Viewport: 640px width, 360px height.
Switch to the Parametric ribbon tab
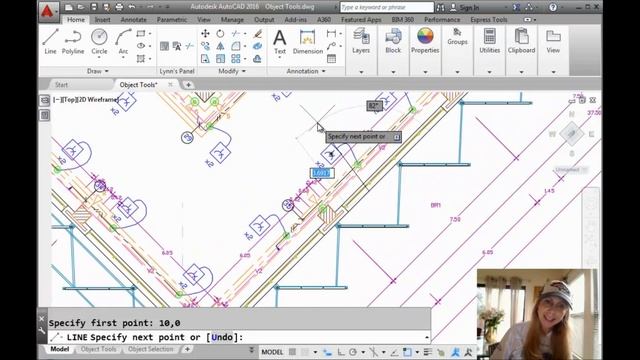(x=172, y=20)
